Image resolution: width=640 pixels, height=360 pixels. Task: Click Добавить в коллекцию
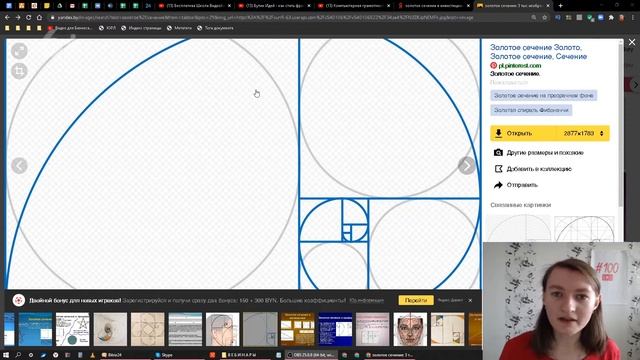(539, 169)
